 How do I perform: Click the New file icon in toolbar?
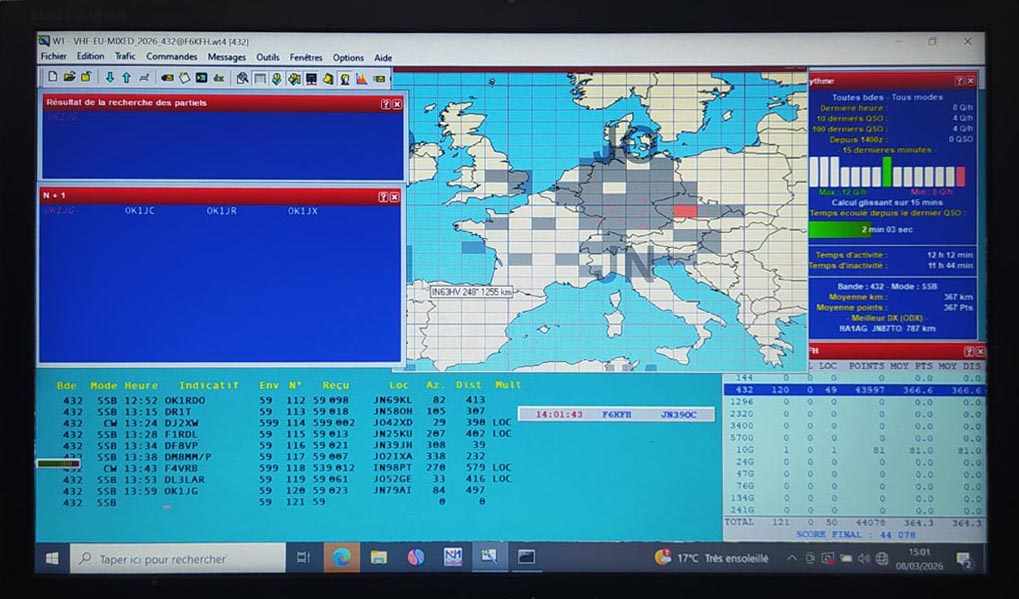point(52,77)
